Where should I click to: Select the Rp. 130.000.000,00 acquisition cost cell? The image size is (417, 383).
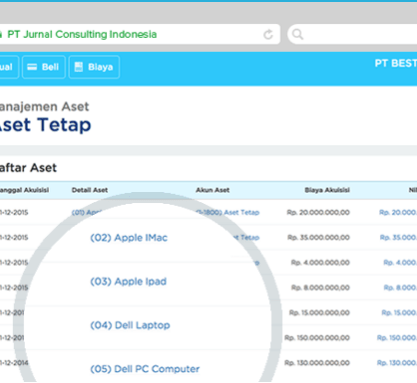click(x=317, y=363)
